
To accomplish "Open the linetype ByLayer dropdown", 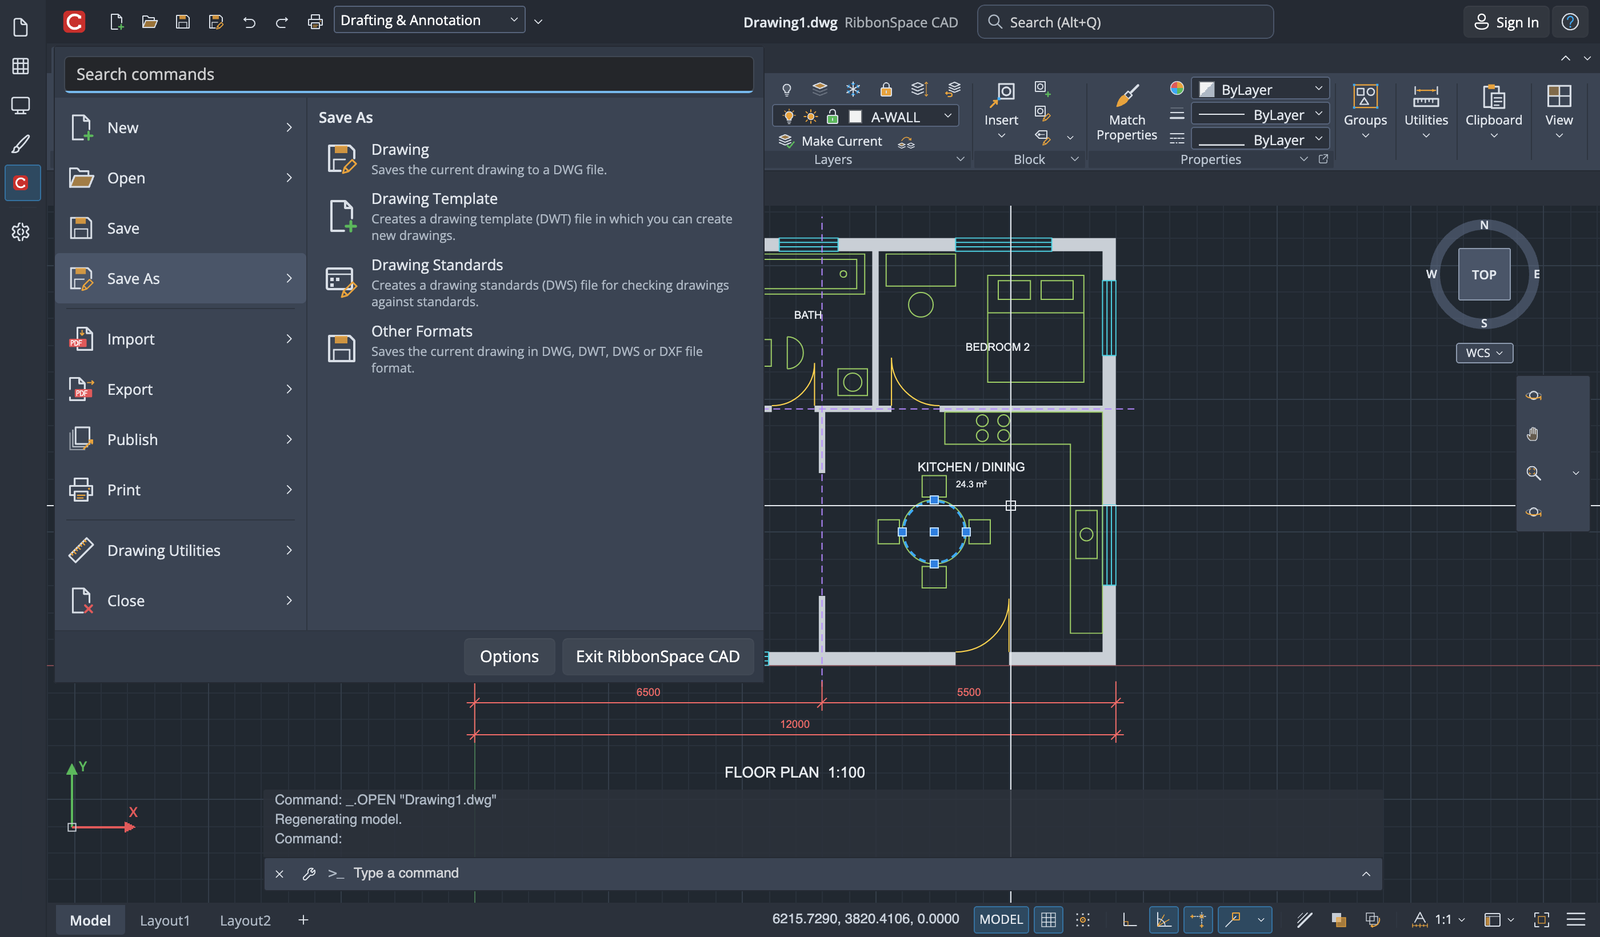I will coord(1262,140).
